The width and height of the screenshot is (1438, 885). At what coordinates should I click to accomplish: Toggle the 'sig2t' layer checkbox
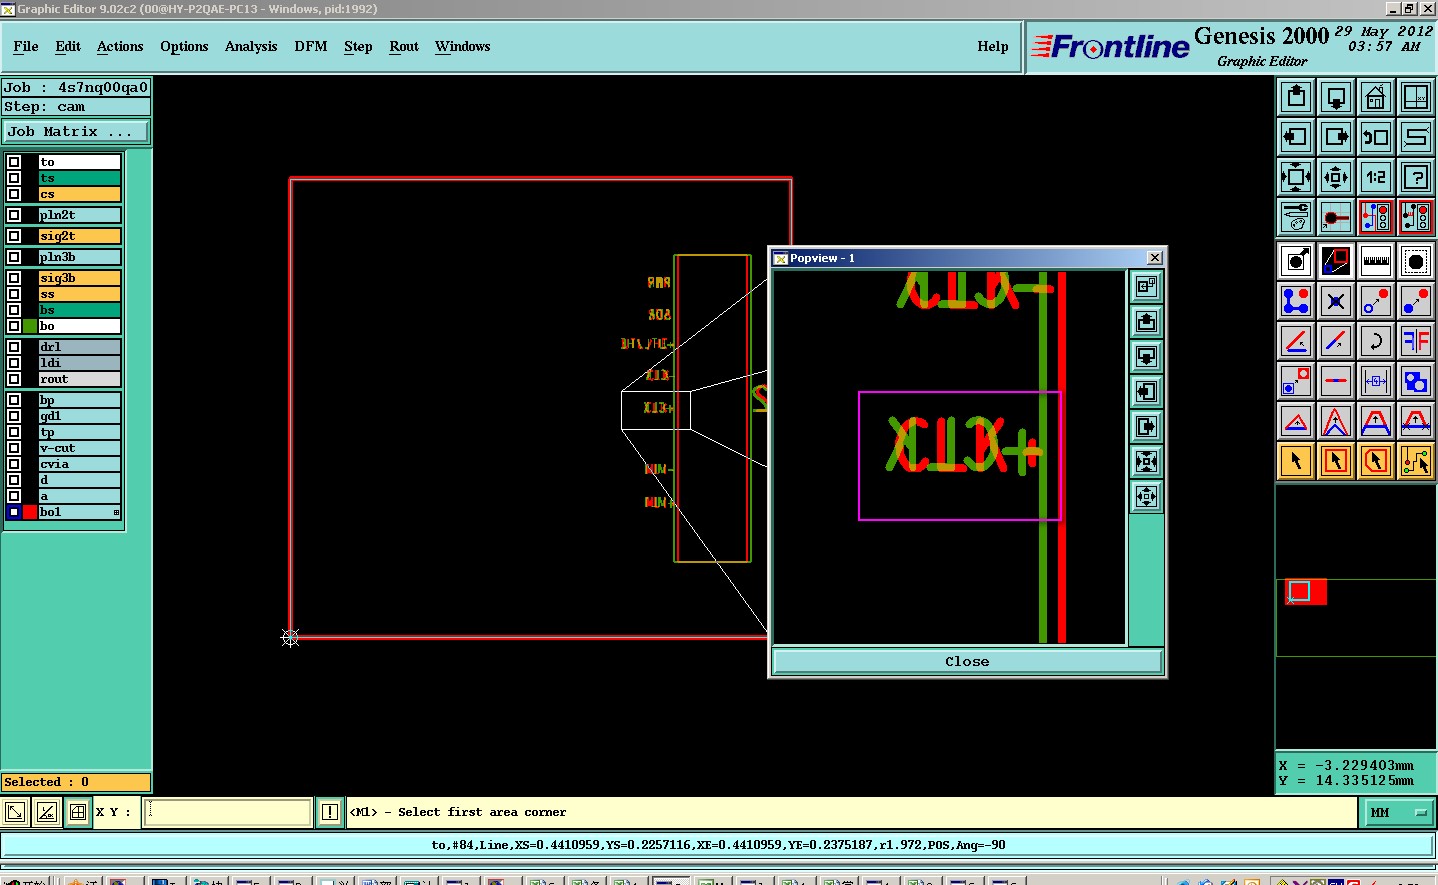[14, 236]
